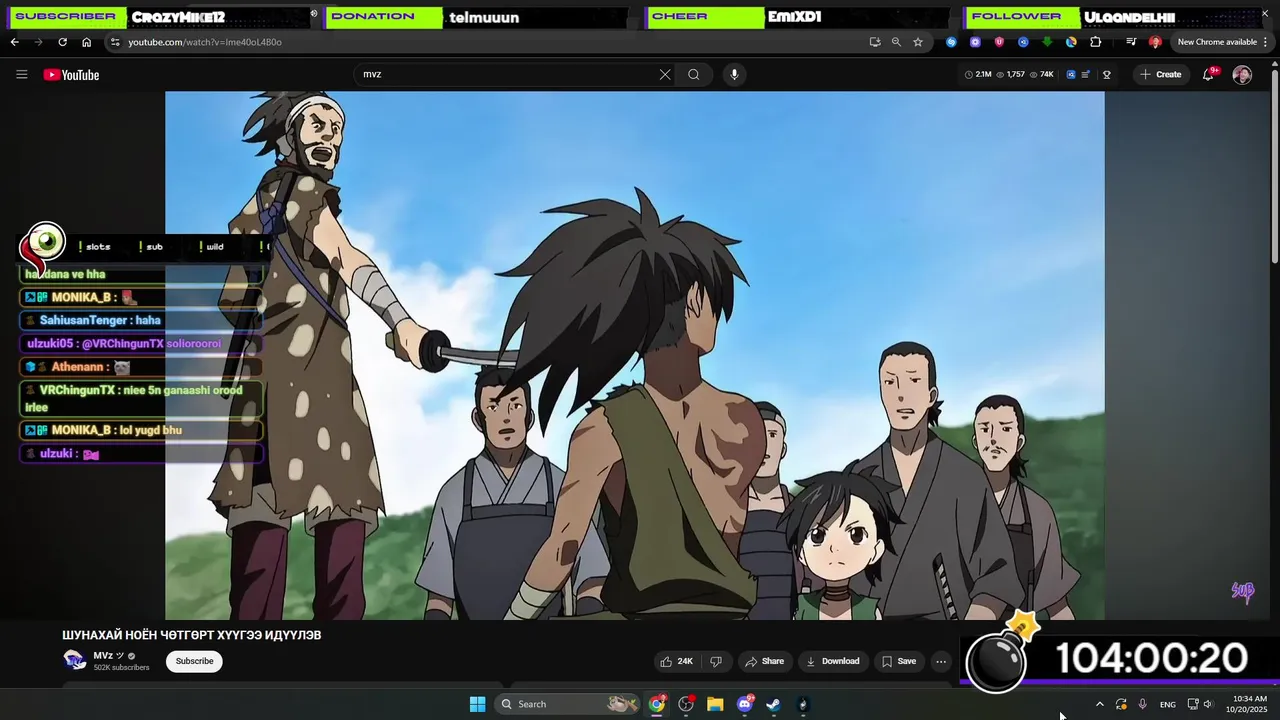Open the green download arrow extension
The width and height of the screenshot is (1280, 720).
point(1047,42)
